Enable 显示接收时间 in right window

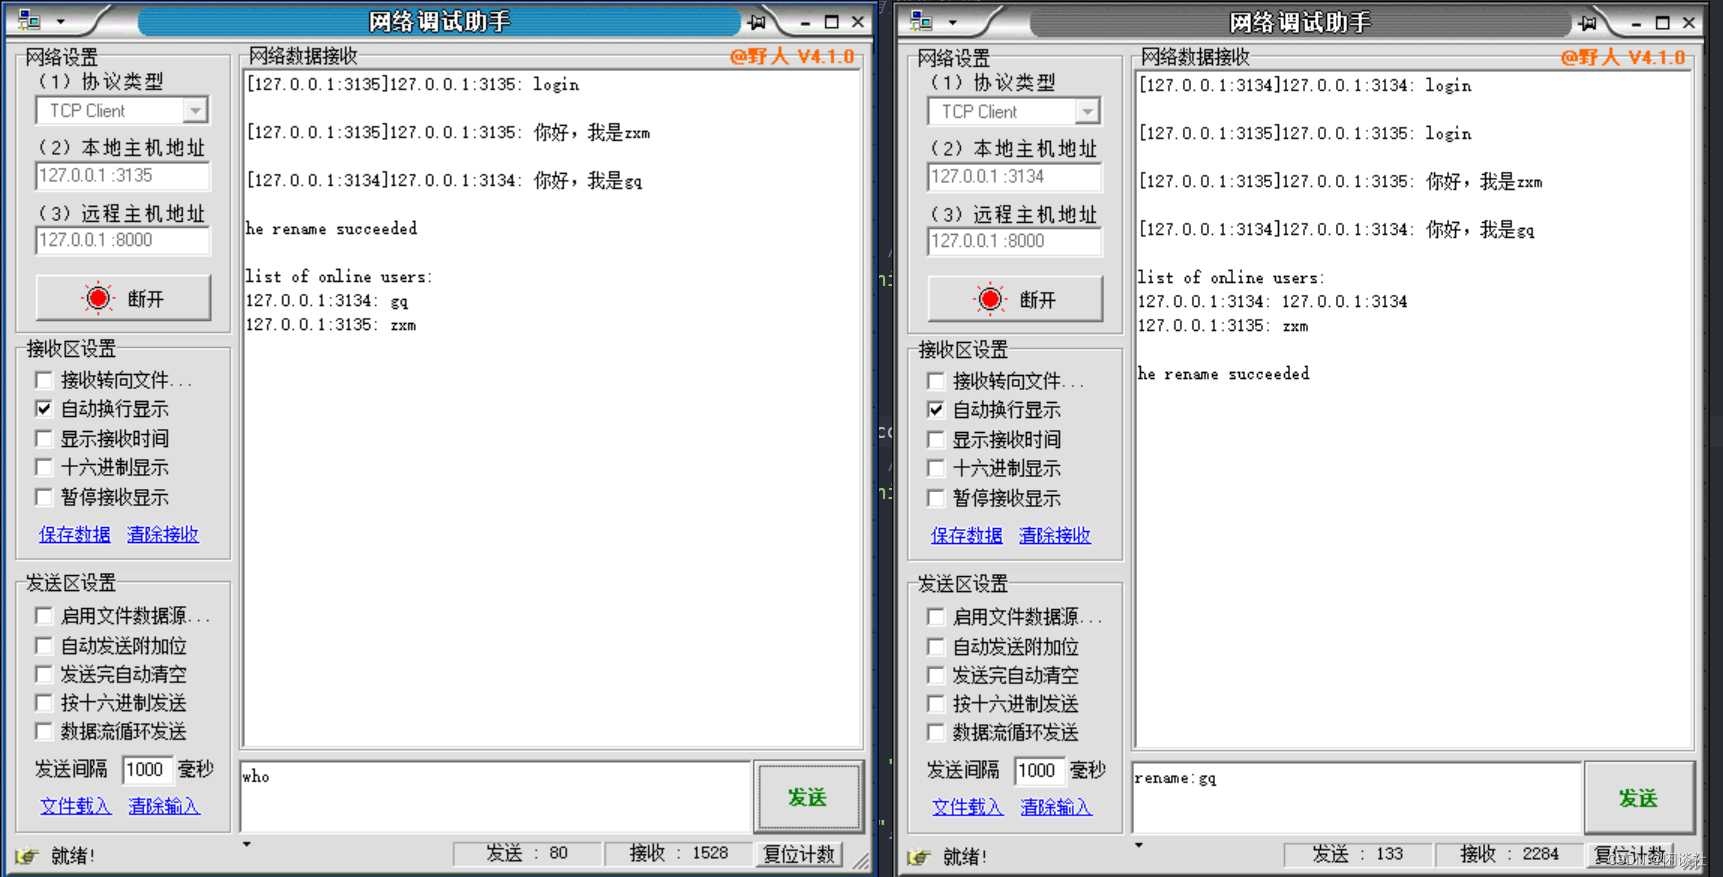point(936,439)
